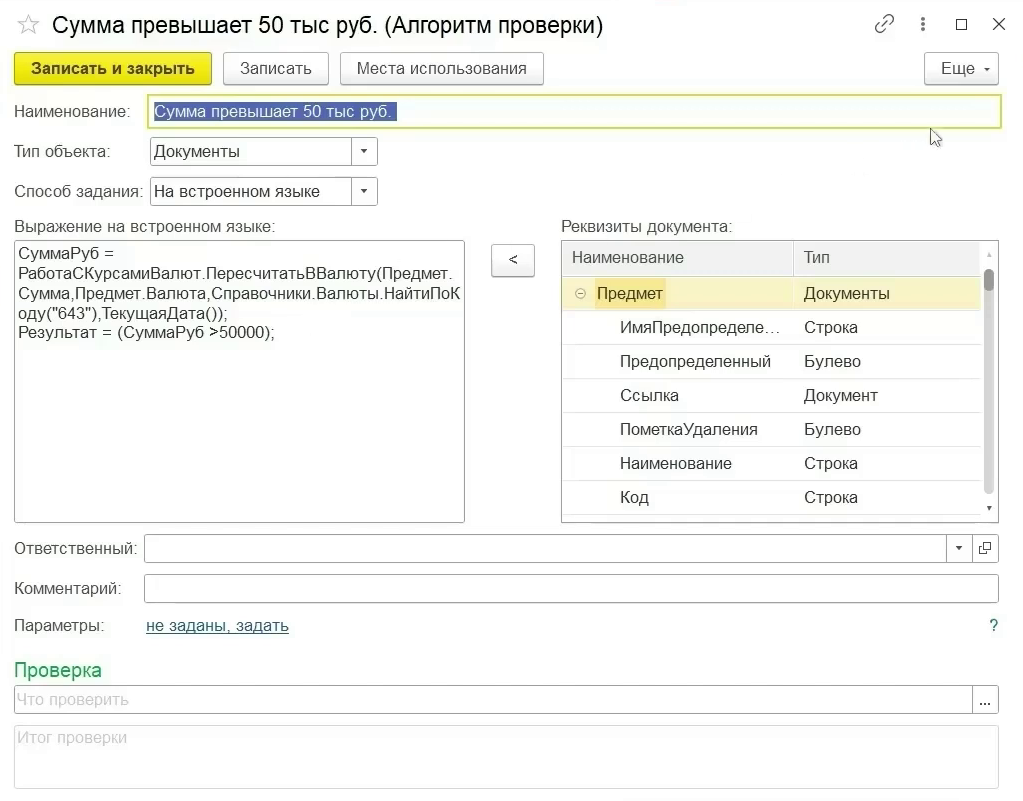
Task: Click the green question mark help icon
Action: 993,626
